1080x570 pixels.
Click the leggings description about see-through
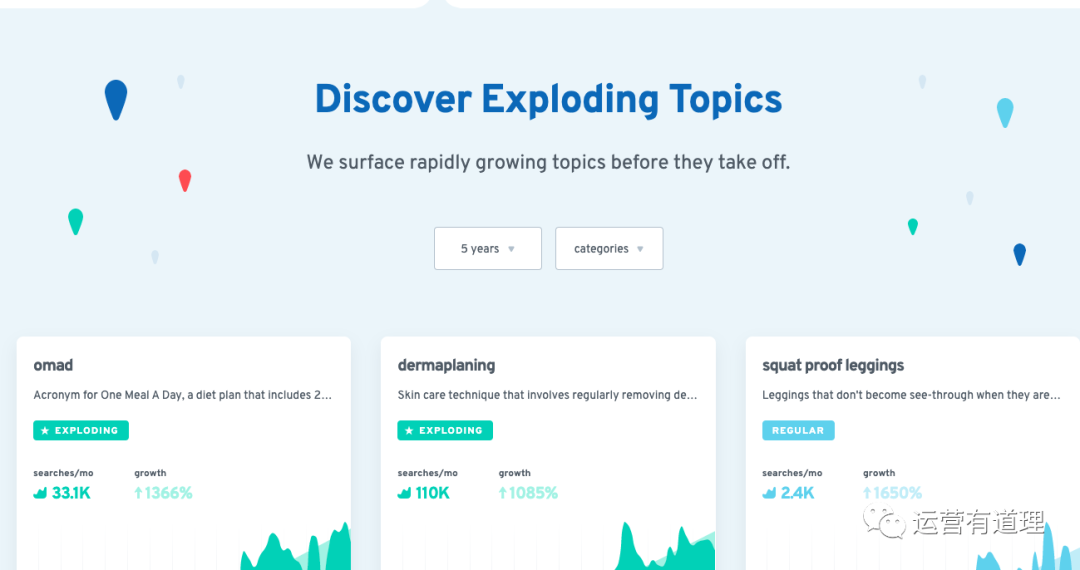pyautogui.click(x=911, y=395)
